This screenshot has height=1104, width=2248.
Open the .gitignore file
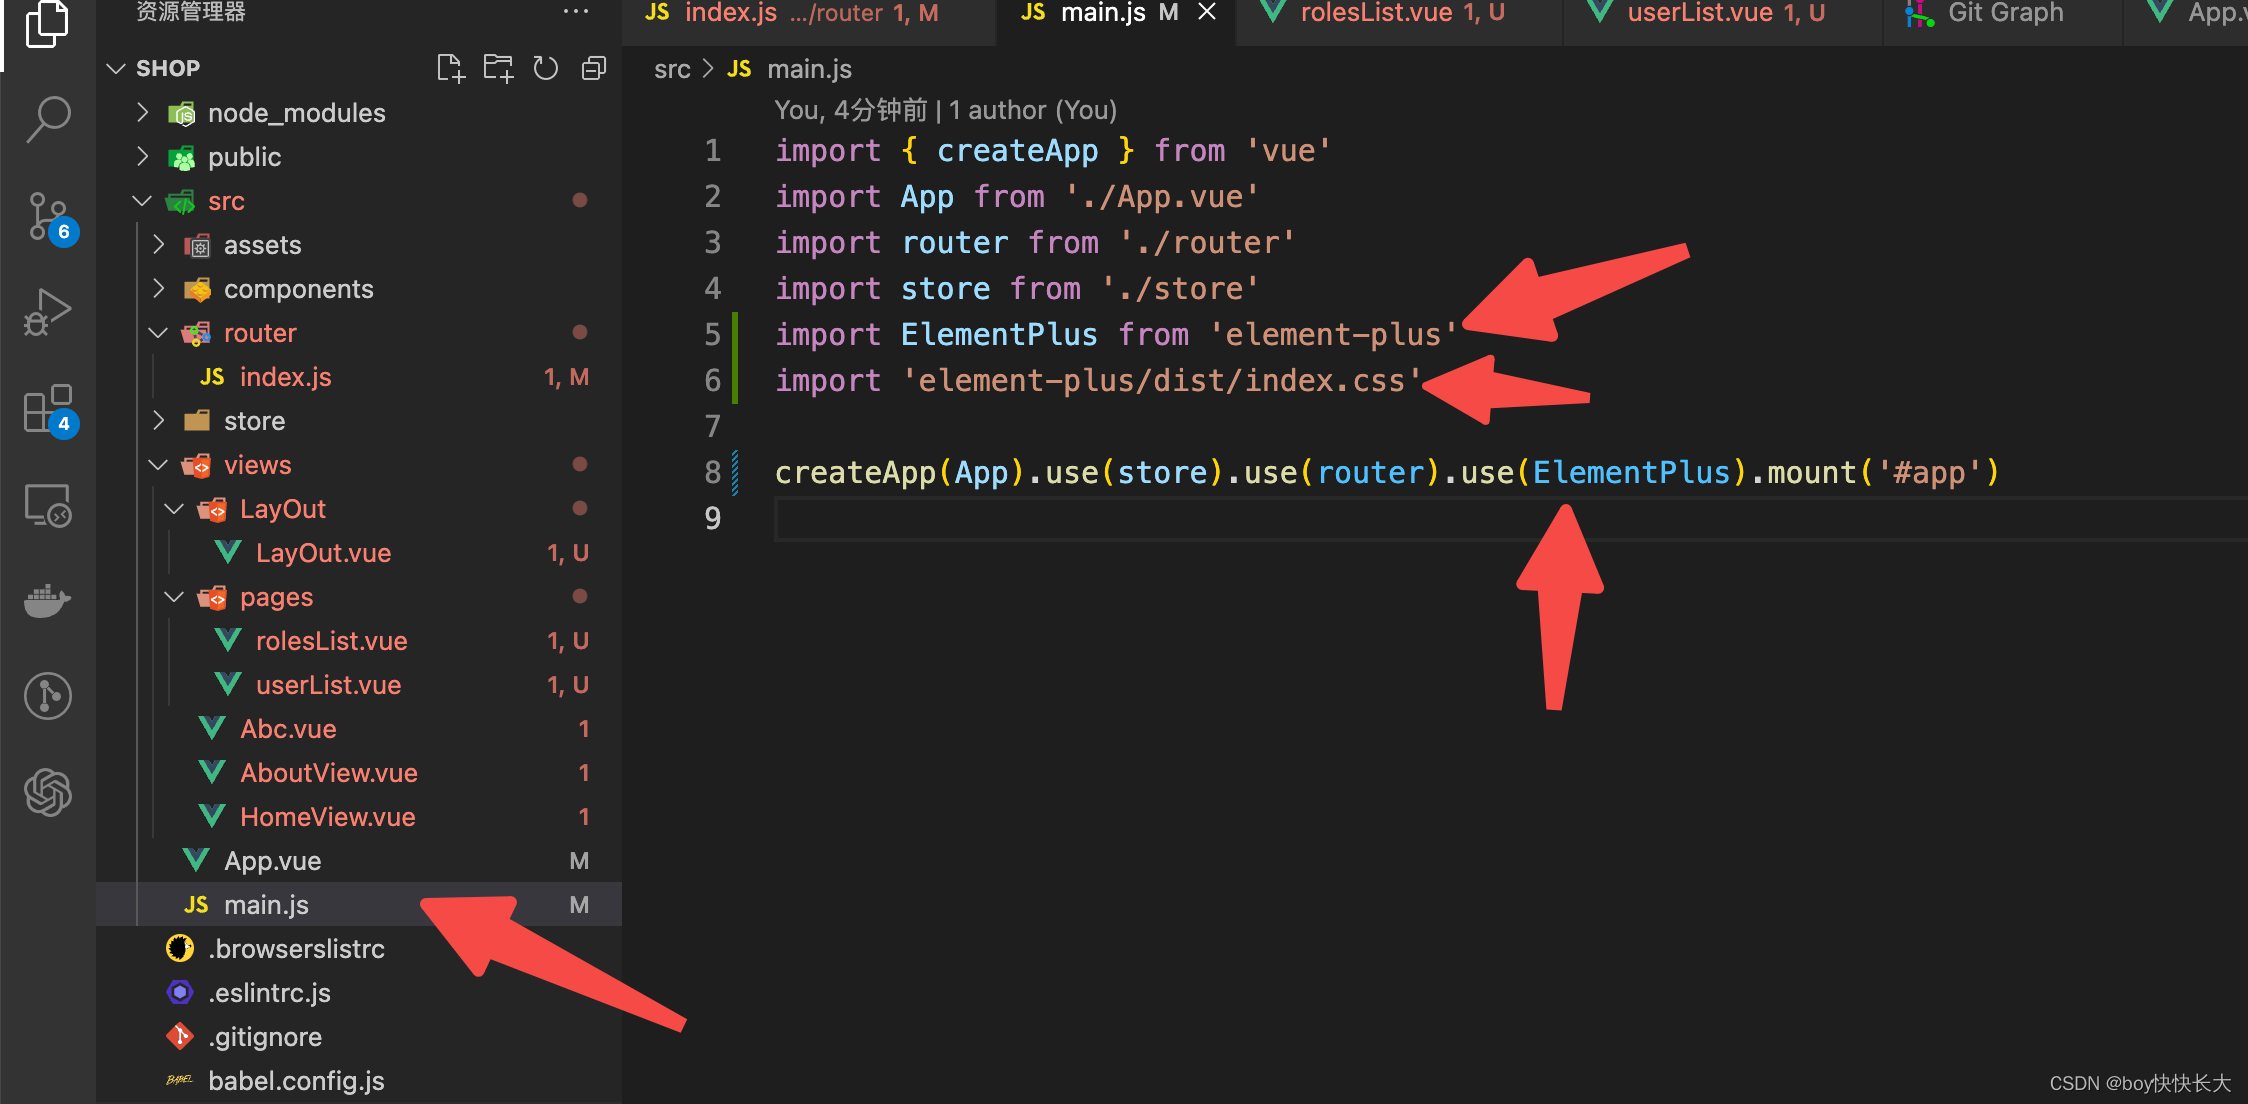(359, 1037)
